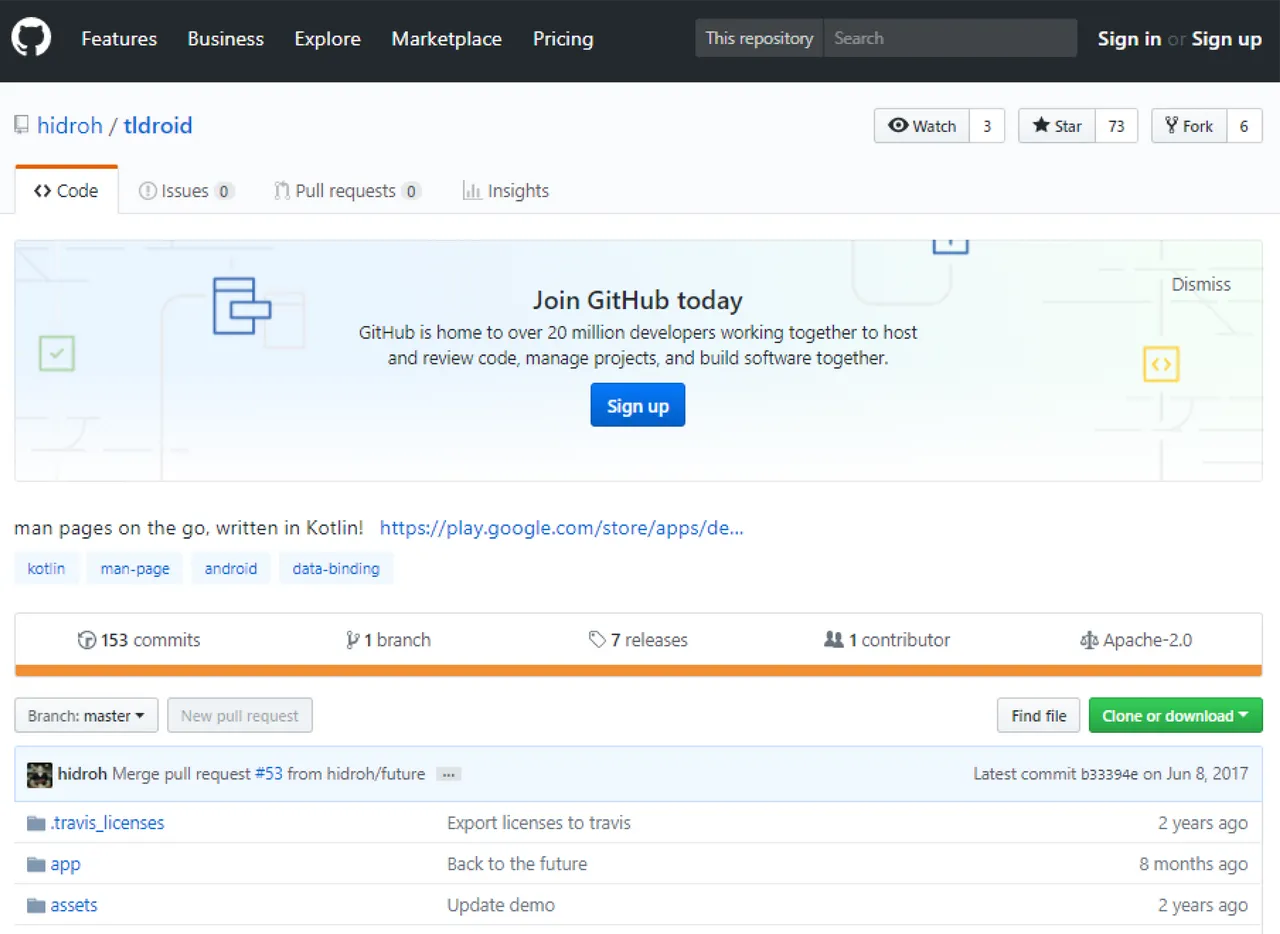Open the Back to the future commit message
The width and height of the screenshot is (1280, 934).
click(x=517, y=864)
